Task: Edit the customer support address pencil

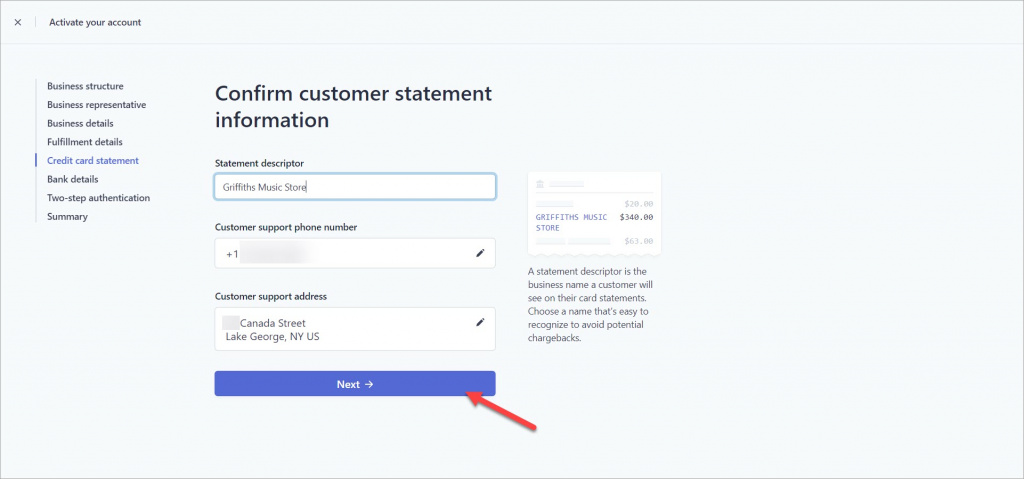Action: [480, 322]
